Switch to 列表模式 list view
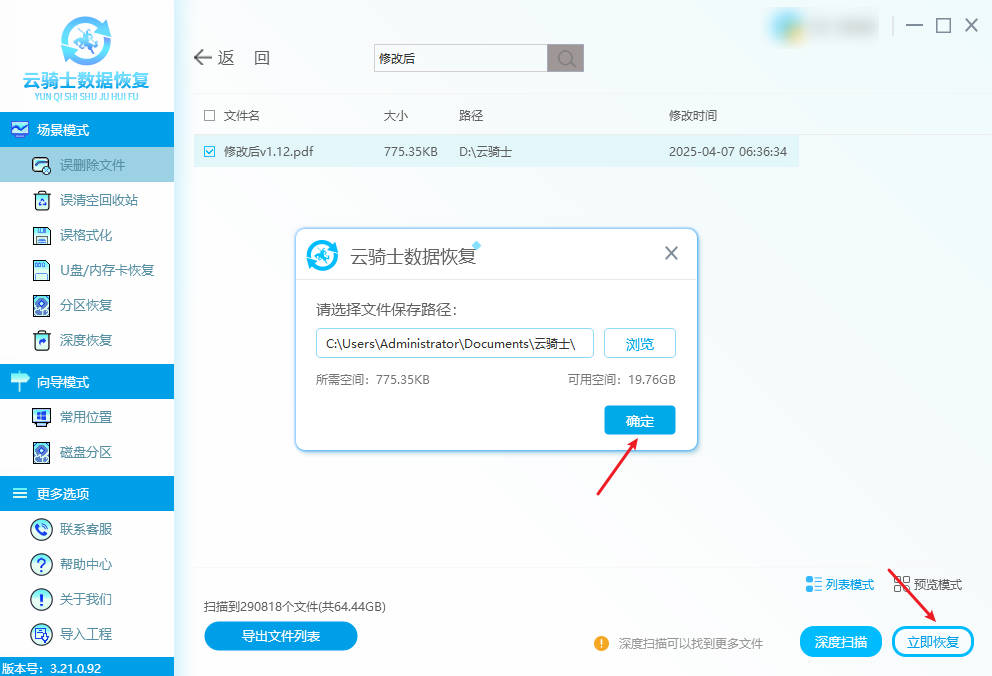 840,584
